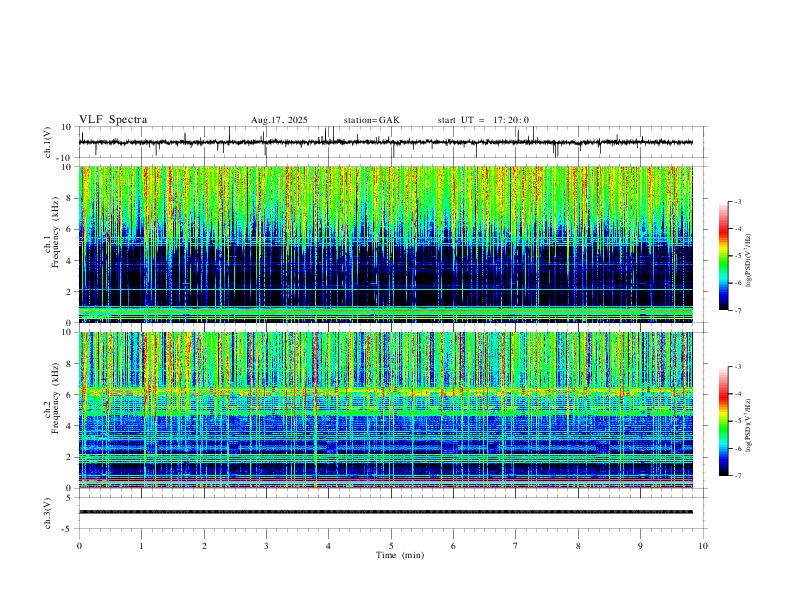Click the time axis tick label '0'
792x612 pixels.
[x=79, y=546]
